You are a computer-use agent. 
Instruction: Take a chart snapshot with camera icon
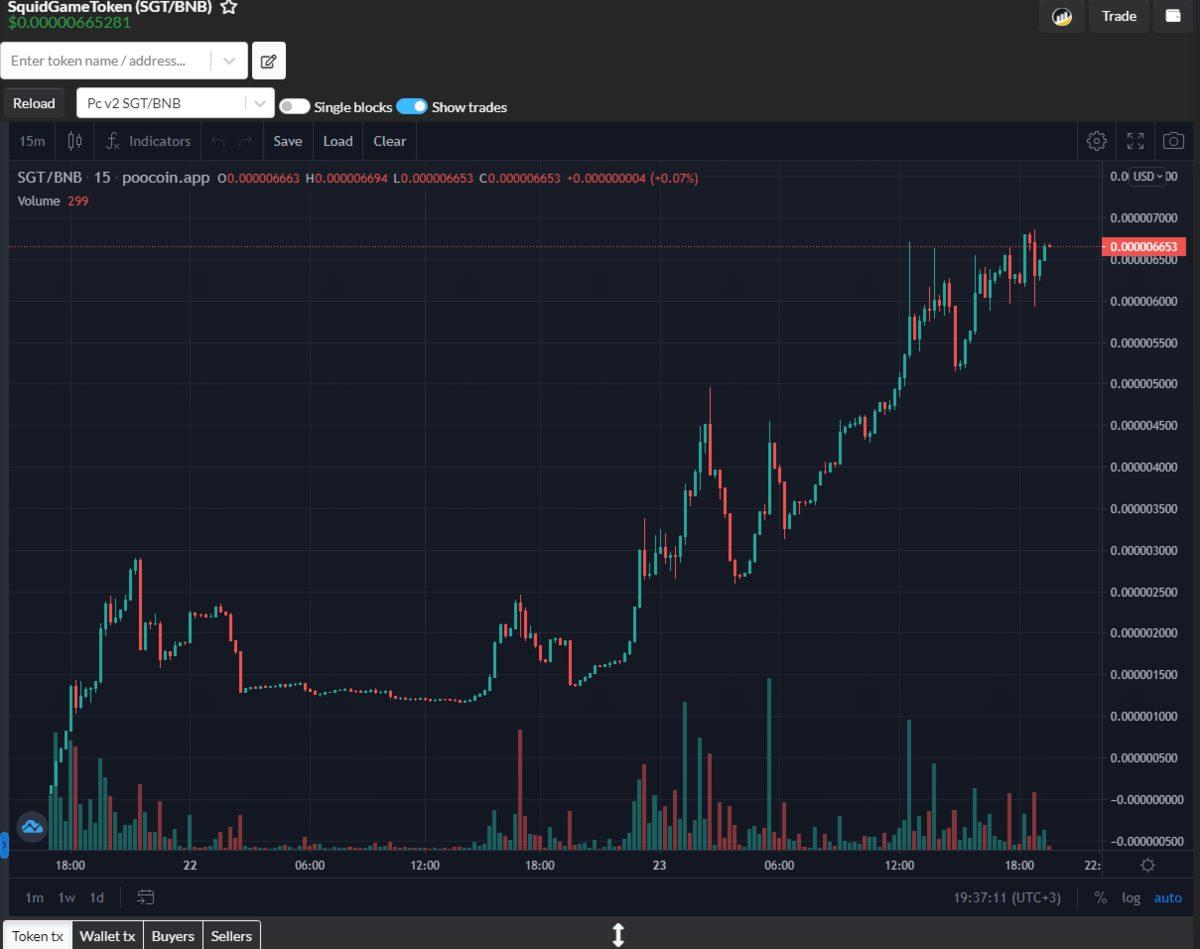pos(1173,141)
